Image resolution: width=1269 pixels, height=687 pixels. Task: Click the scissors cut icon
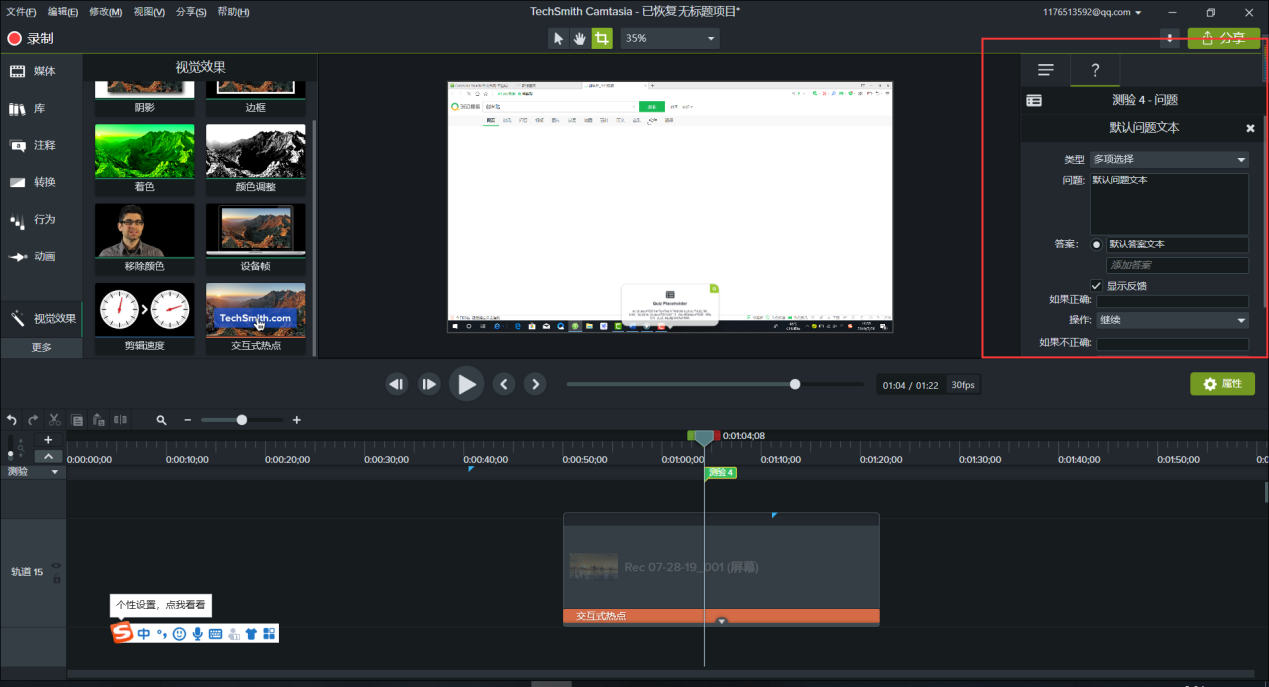click(x=56, y=420)
